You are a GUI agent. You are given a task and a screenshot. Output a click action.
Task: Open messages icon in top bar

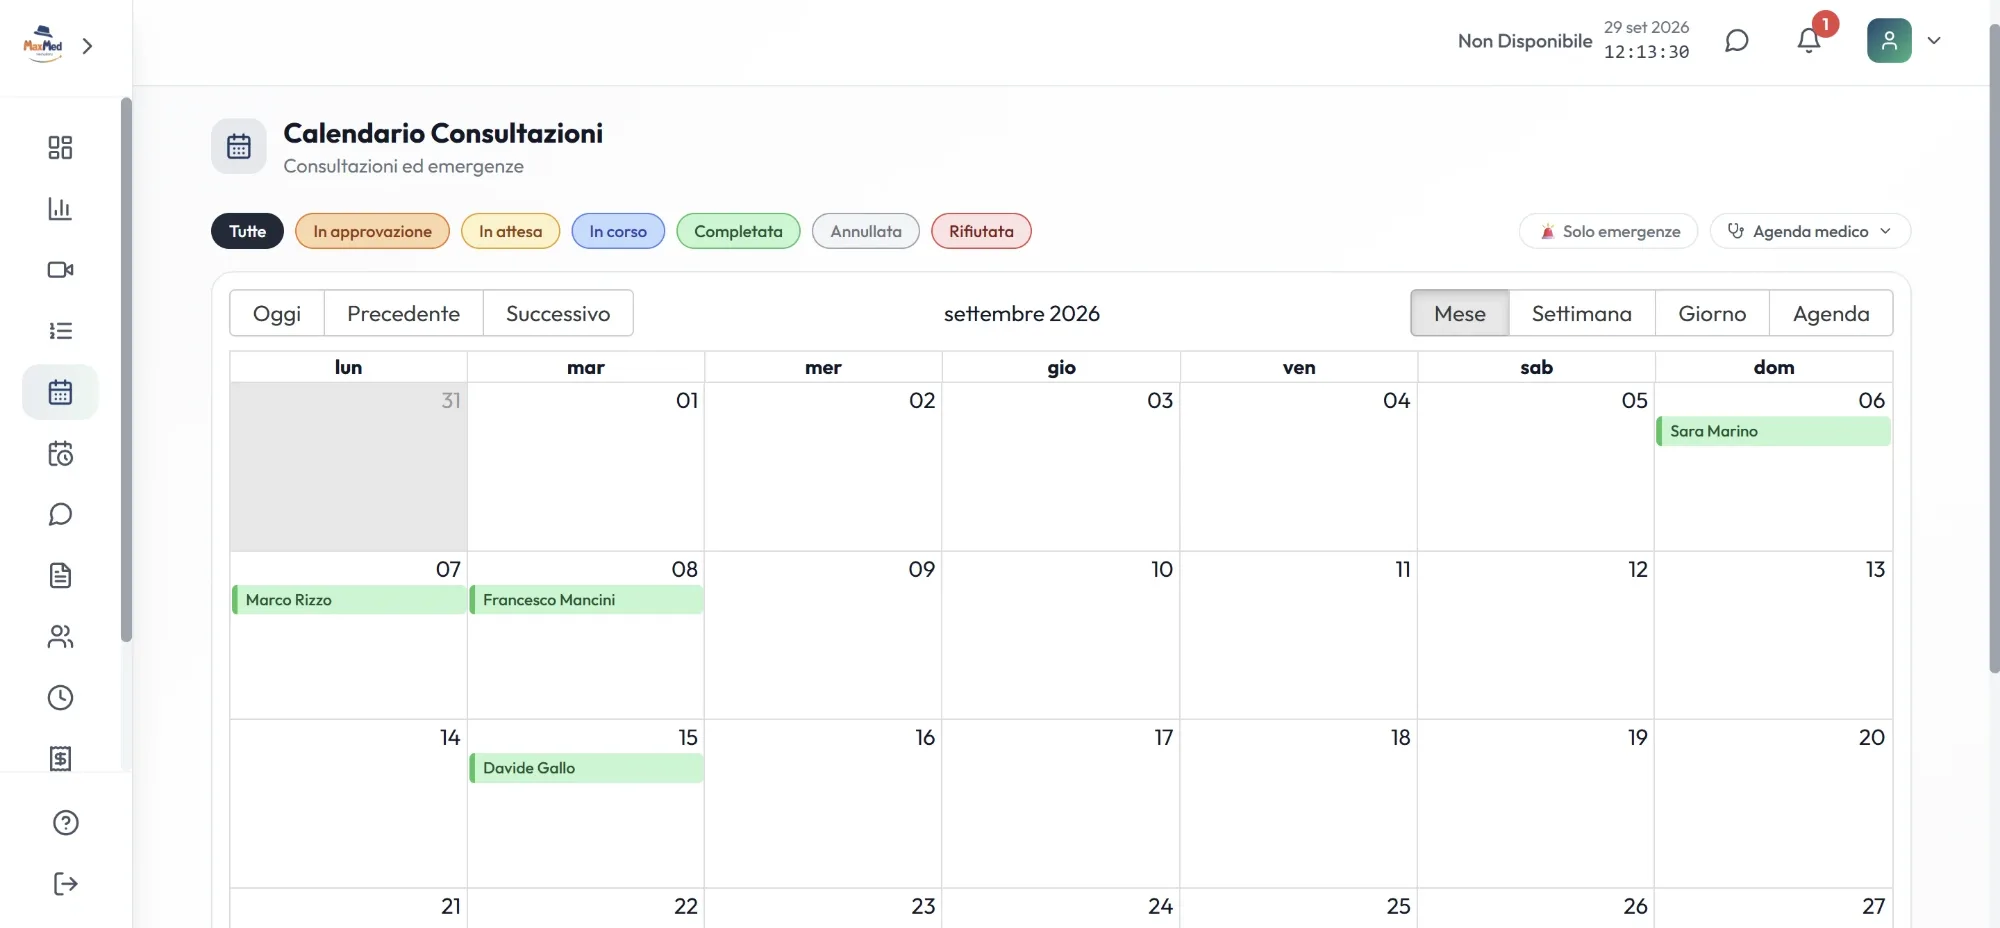click(x=1737, y=40)
